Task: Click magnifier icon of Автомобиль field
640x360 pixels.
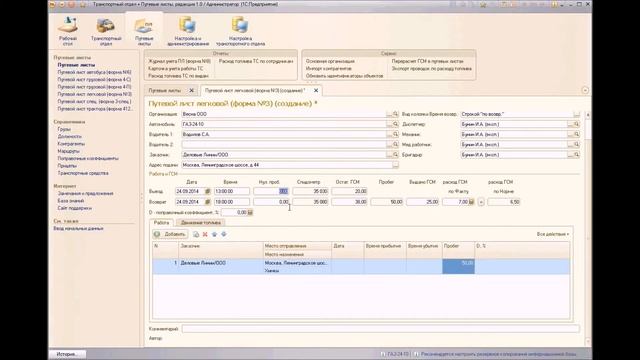Action: (396, 124)
